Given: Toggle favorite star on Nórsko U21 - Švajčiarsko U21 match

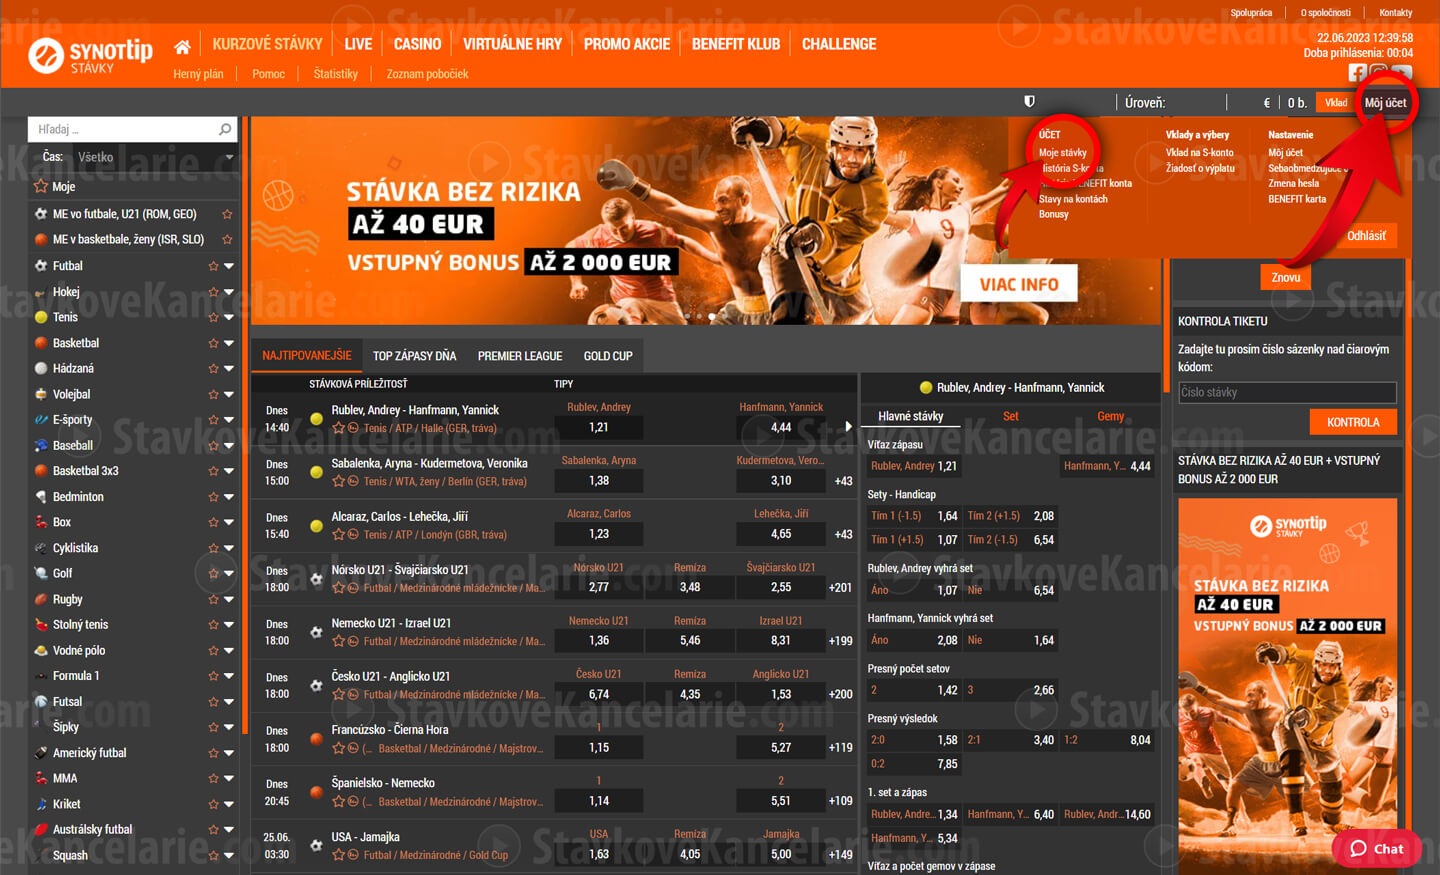Looking at the screenshot, I should coord(338,588).
